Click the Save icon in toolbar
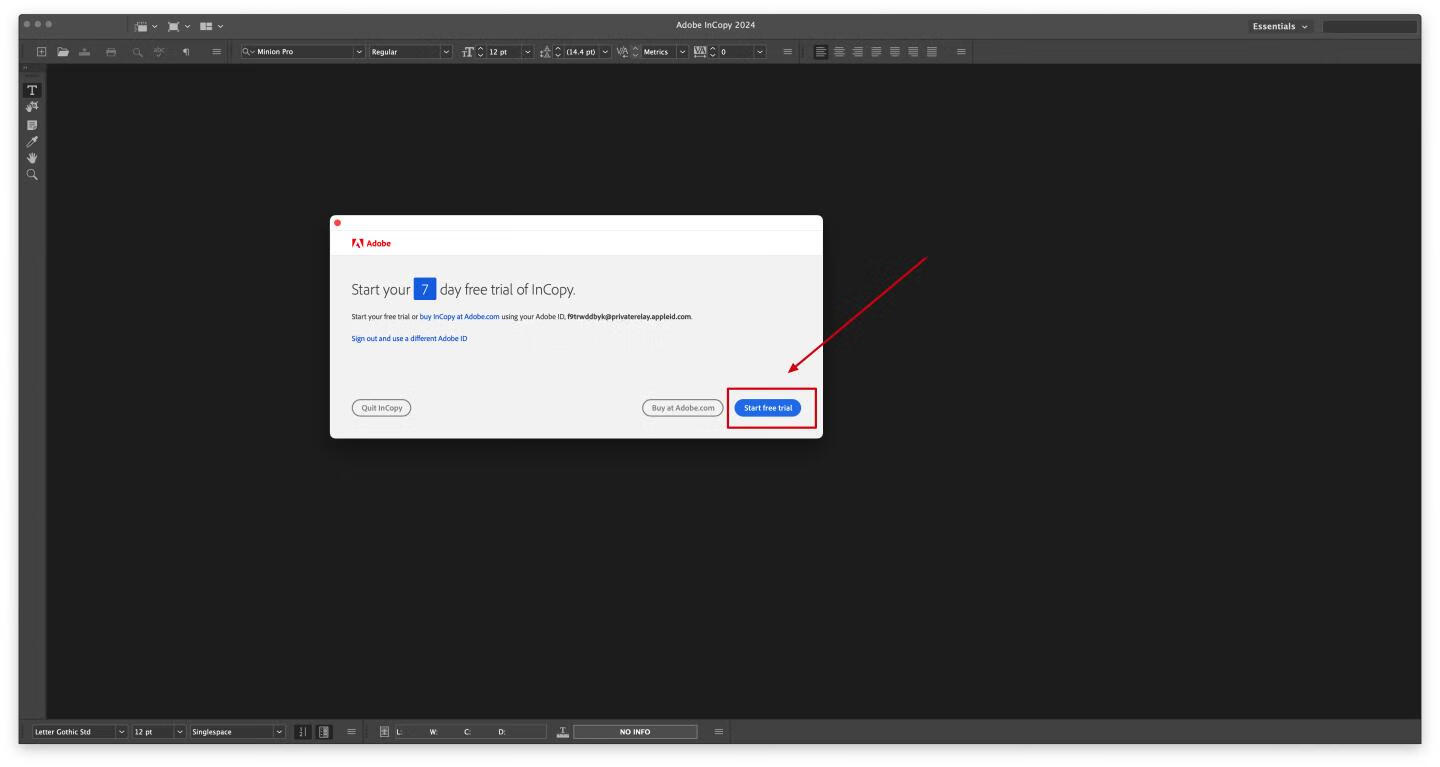The width and height of the screenshot is (1440, 767). [x=85, y=51]
